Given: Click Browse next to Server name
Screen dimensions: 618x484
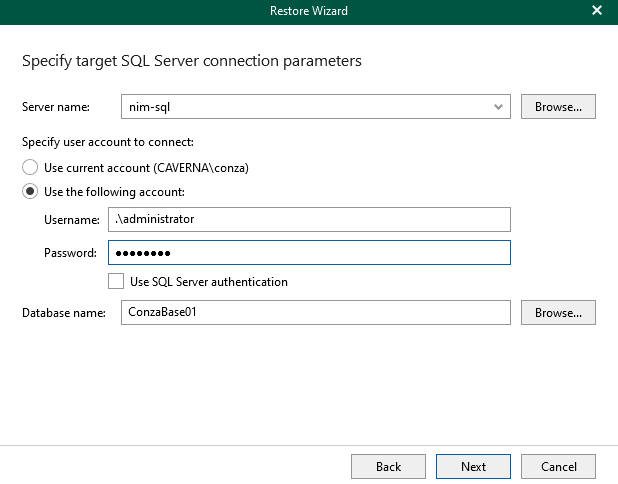Looking at the screenshot, I should point(558,106).
